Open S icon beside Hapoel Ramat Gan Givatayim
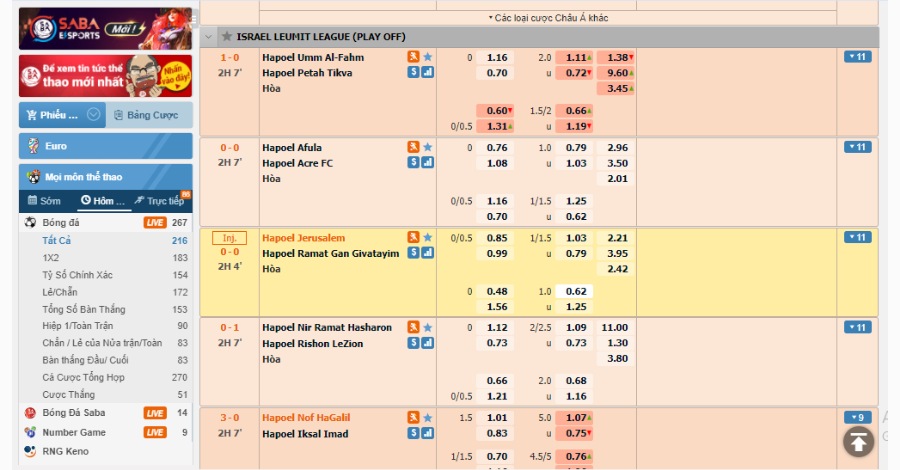Image resolution: width=900 pixels, height=470 pixels. [x=413, y=253]
